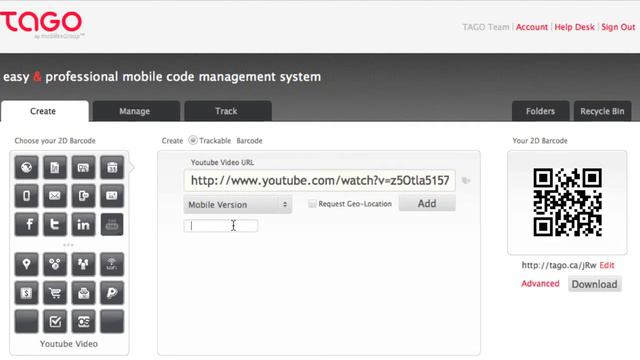This screenshot has width=640, height=360.
Task: Select the Facebook barcode type
Action: click(x=27, y=224)
